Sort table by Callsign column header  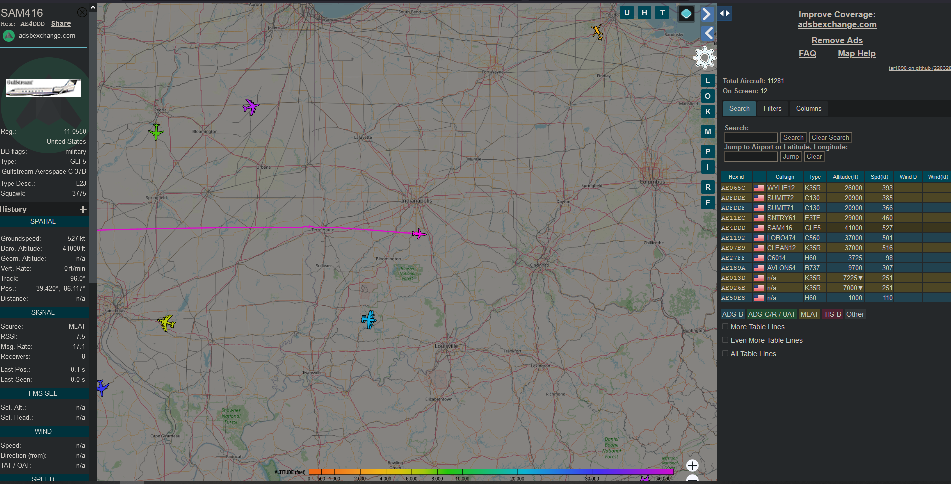[x=784, y=177]
